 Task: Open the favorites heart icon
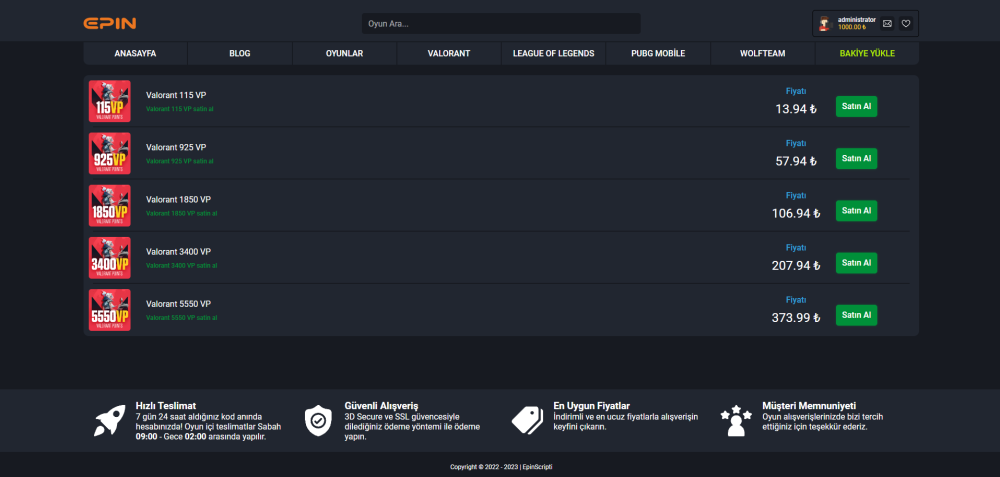click(x=906, y=24)
